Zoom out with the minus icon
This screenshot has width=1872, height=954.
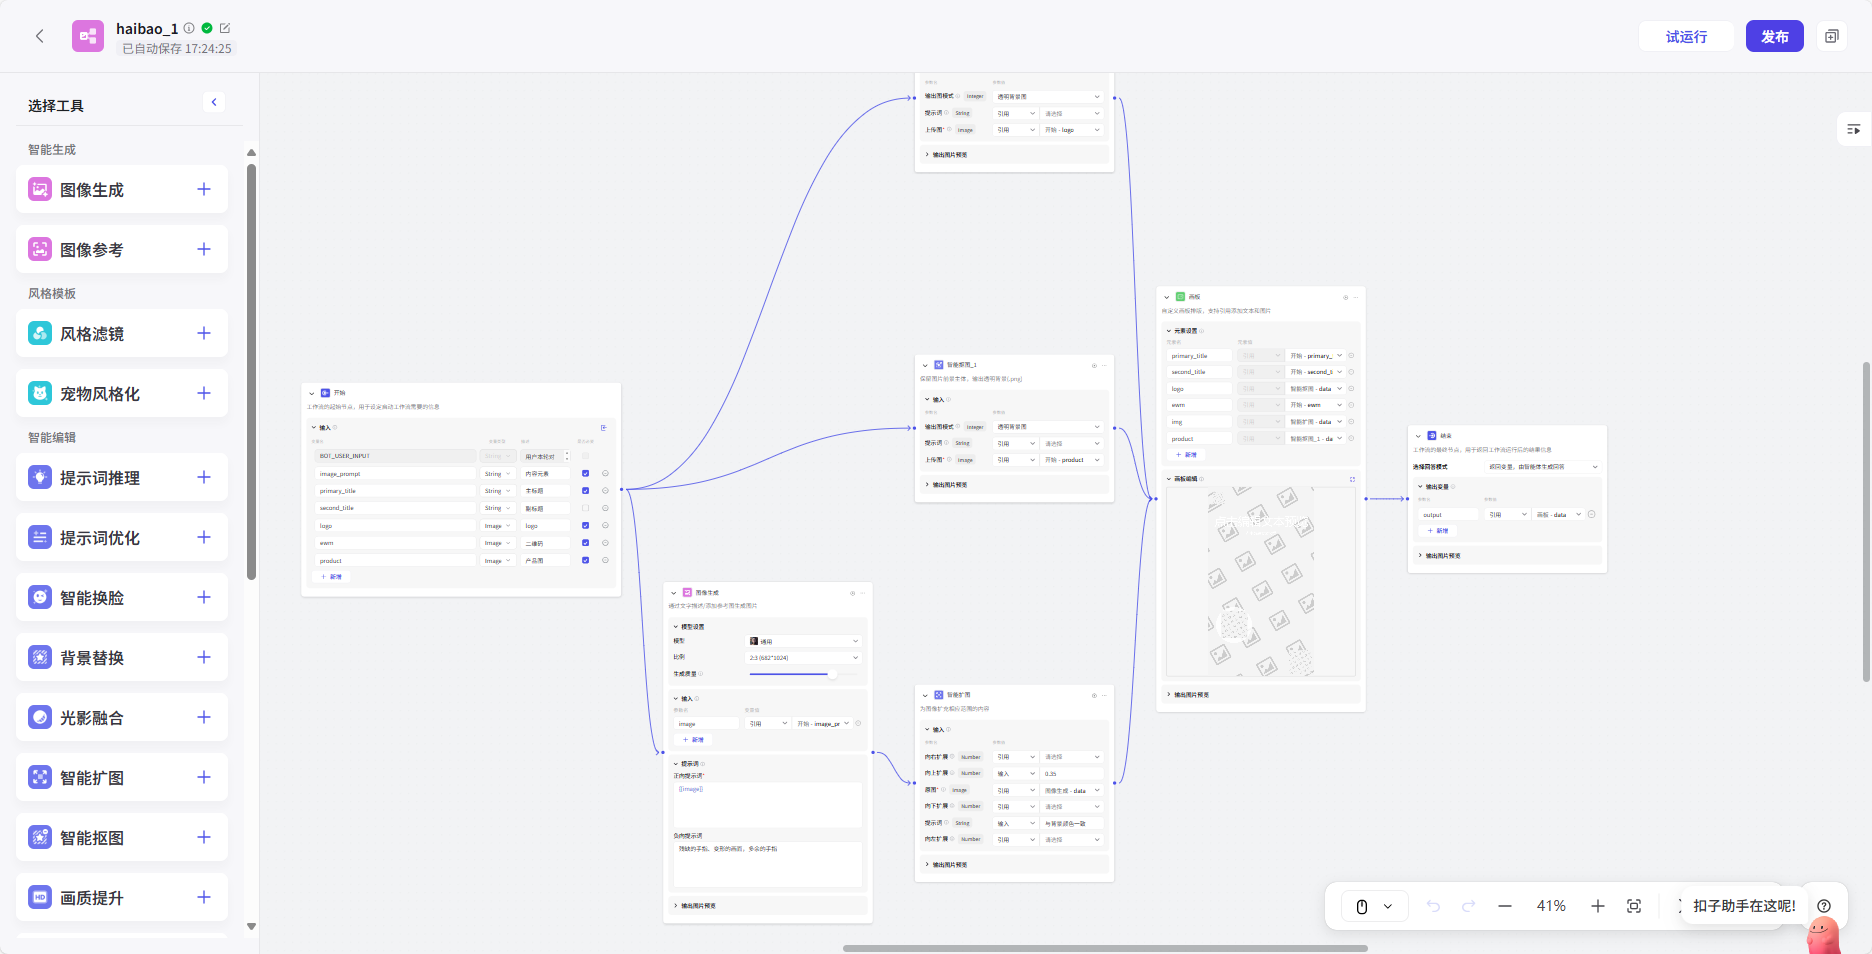point(1505,906)
